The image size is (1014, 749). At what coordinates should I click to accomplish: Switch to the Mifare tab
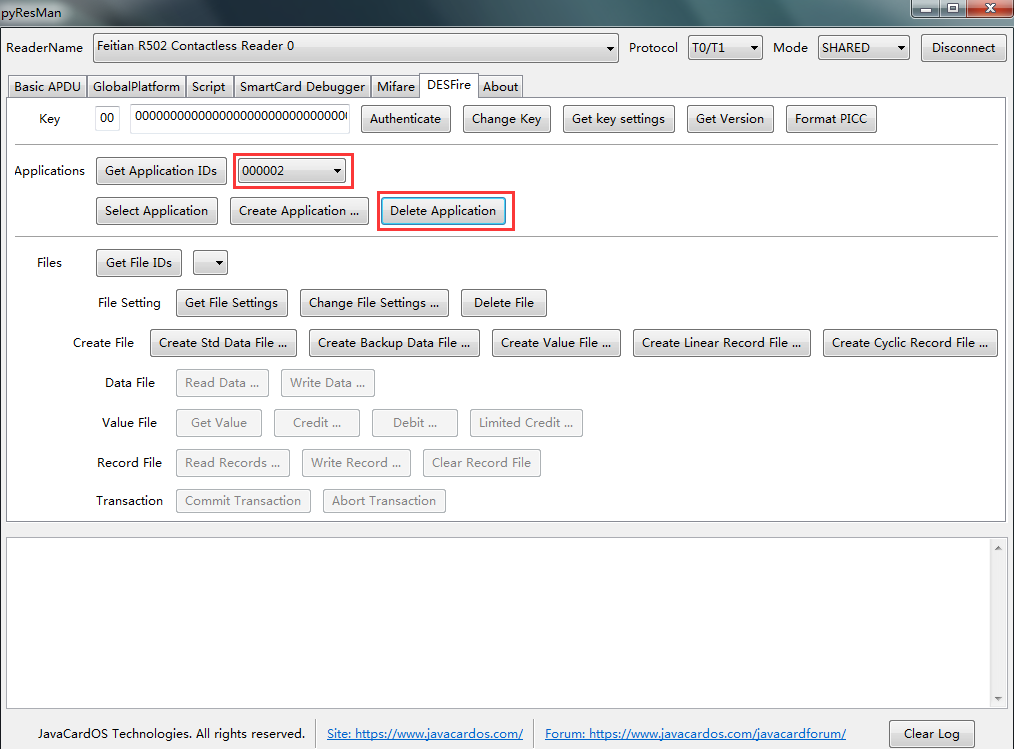[396, 87]
